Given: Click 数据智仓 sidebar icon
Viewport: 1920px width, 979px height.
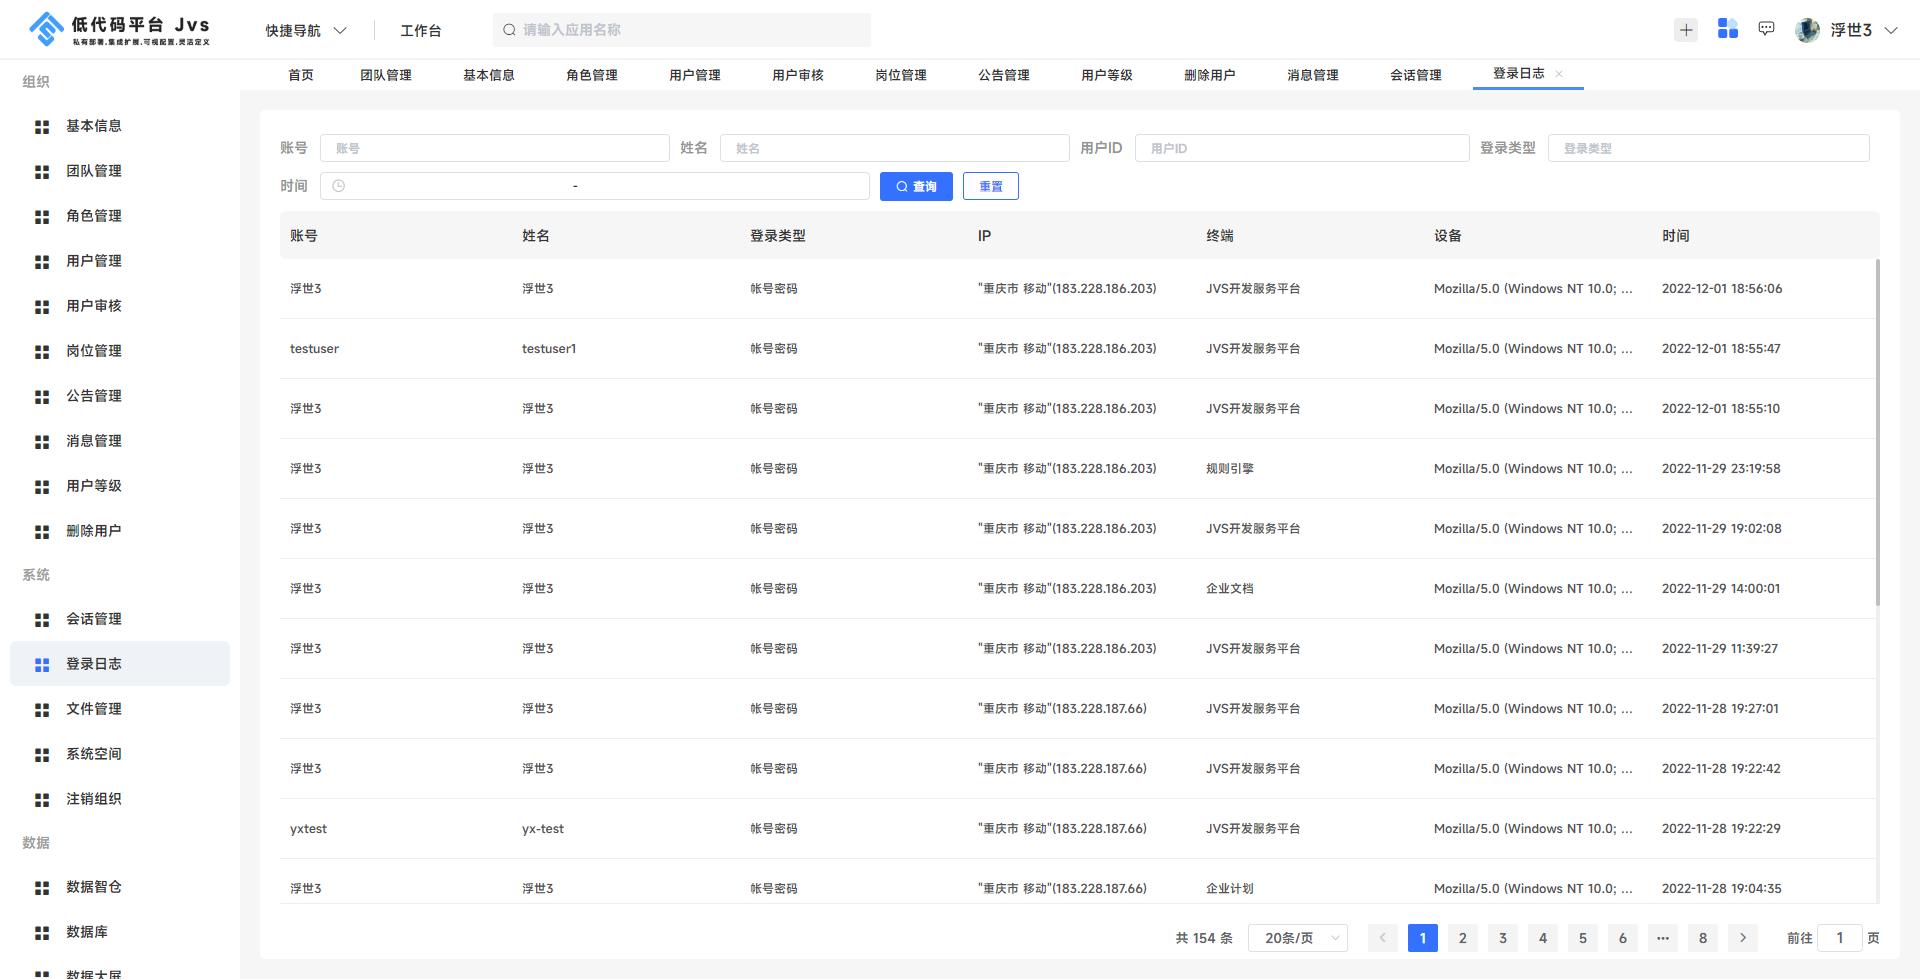Looking at the screenshot, I should pos(42,888).
